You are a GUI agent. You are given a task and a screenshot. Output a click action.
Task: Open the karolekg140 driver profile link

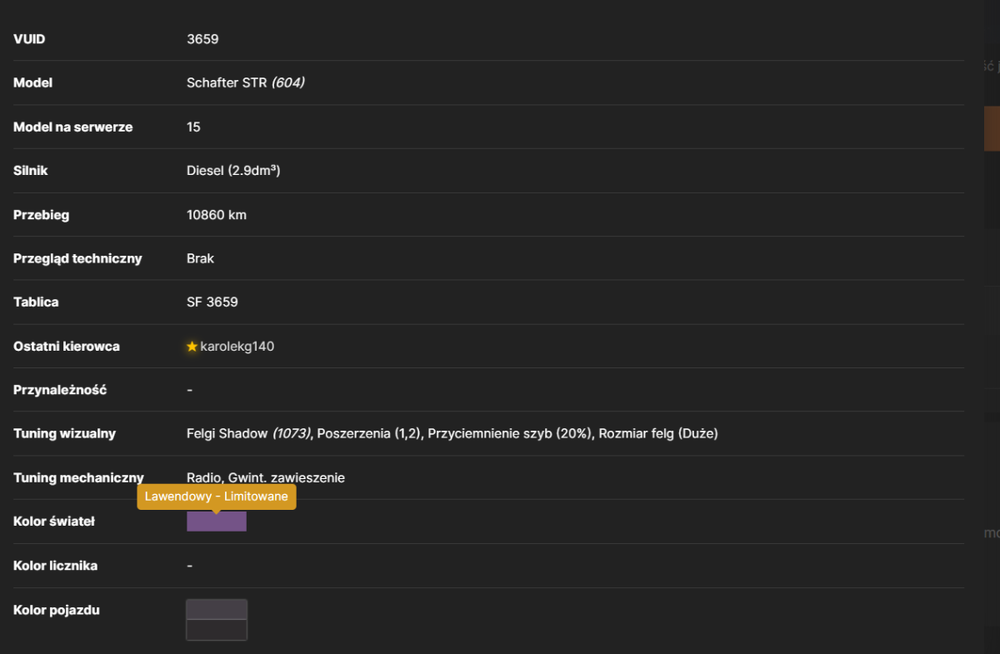tap(237, 346)
